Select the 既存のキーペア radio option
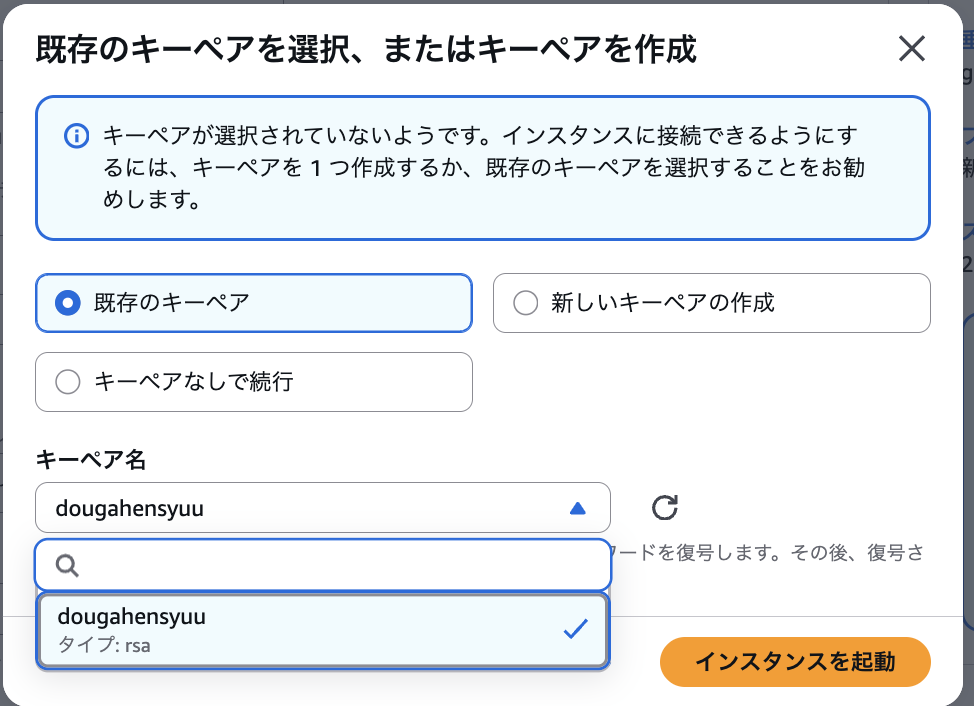The width and height of the screenshot is (974, 706). click(x=68, y=303)
